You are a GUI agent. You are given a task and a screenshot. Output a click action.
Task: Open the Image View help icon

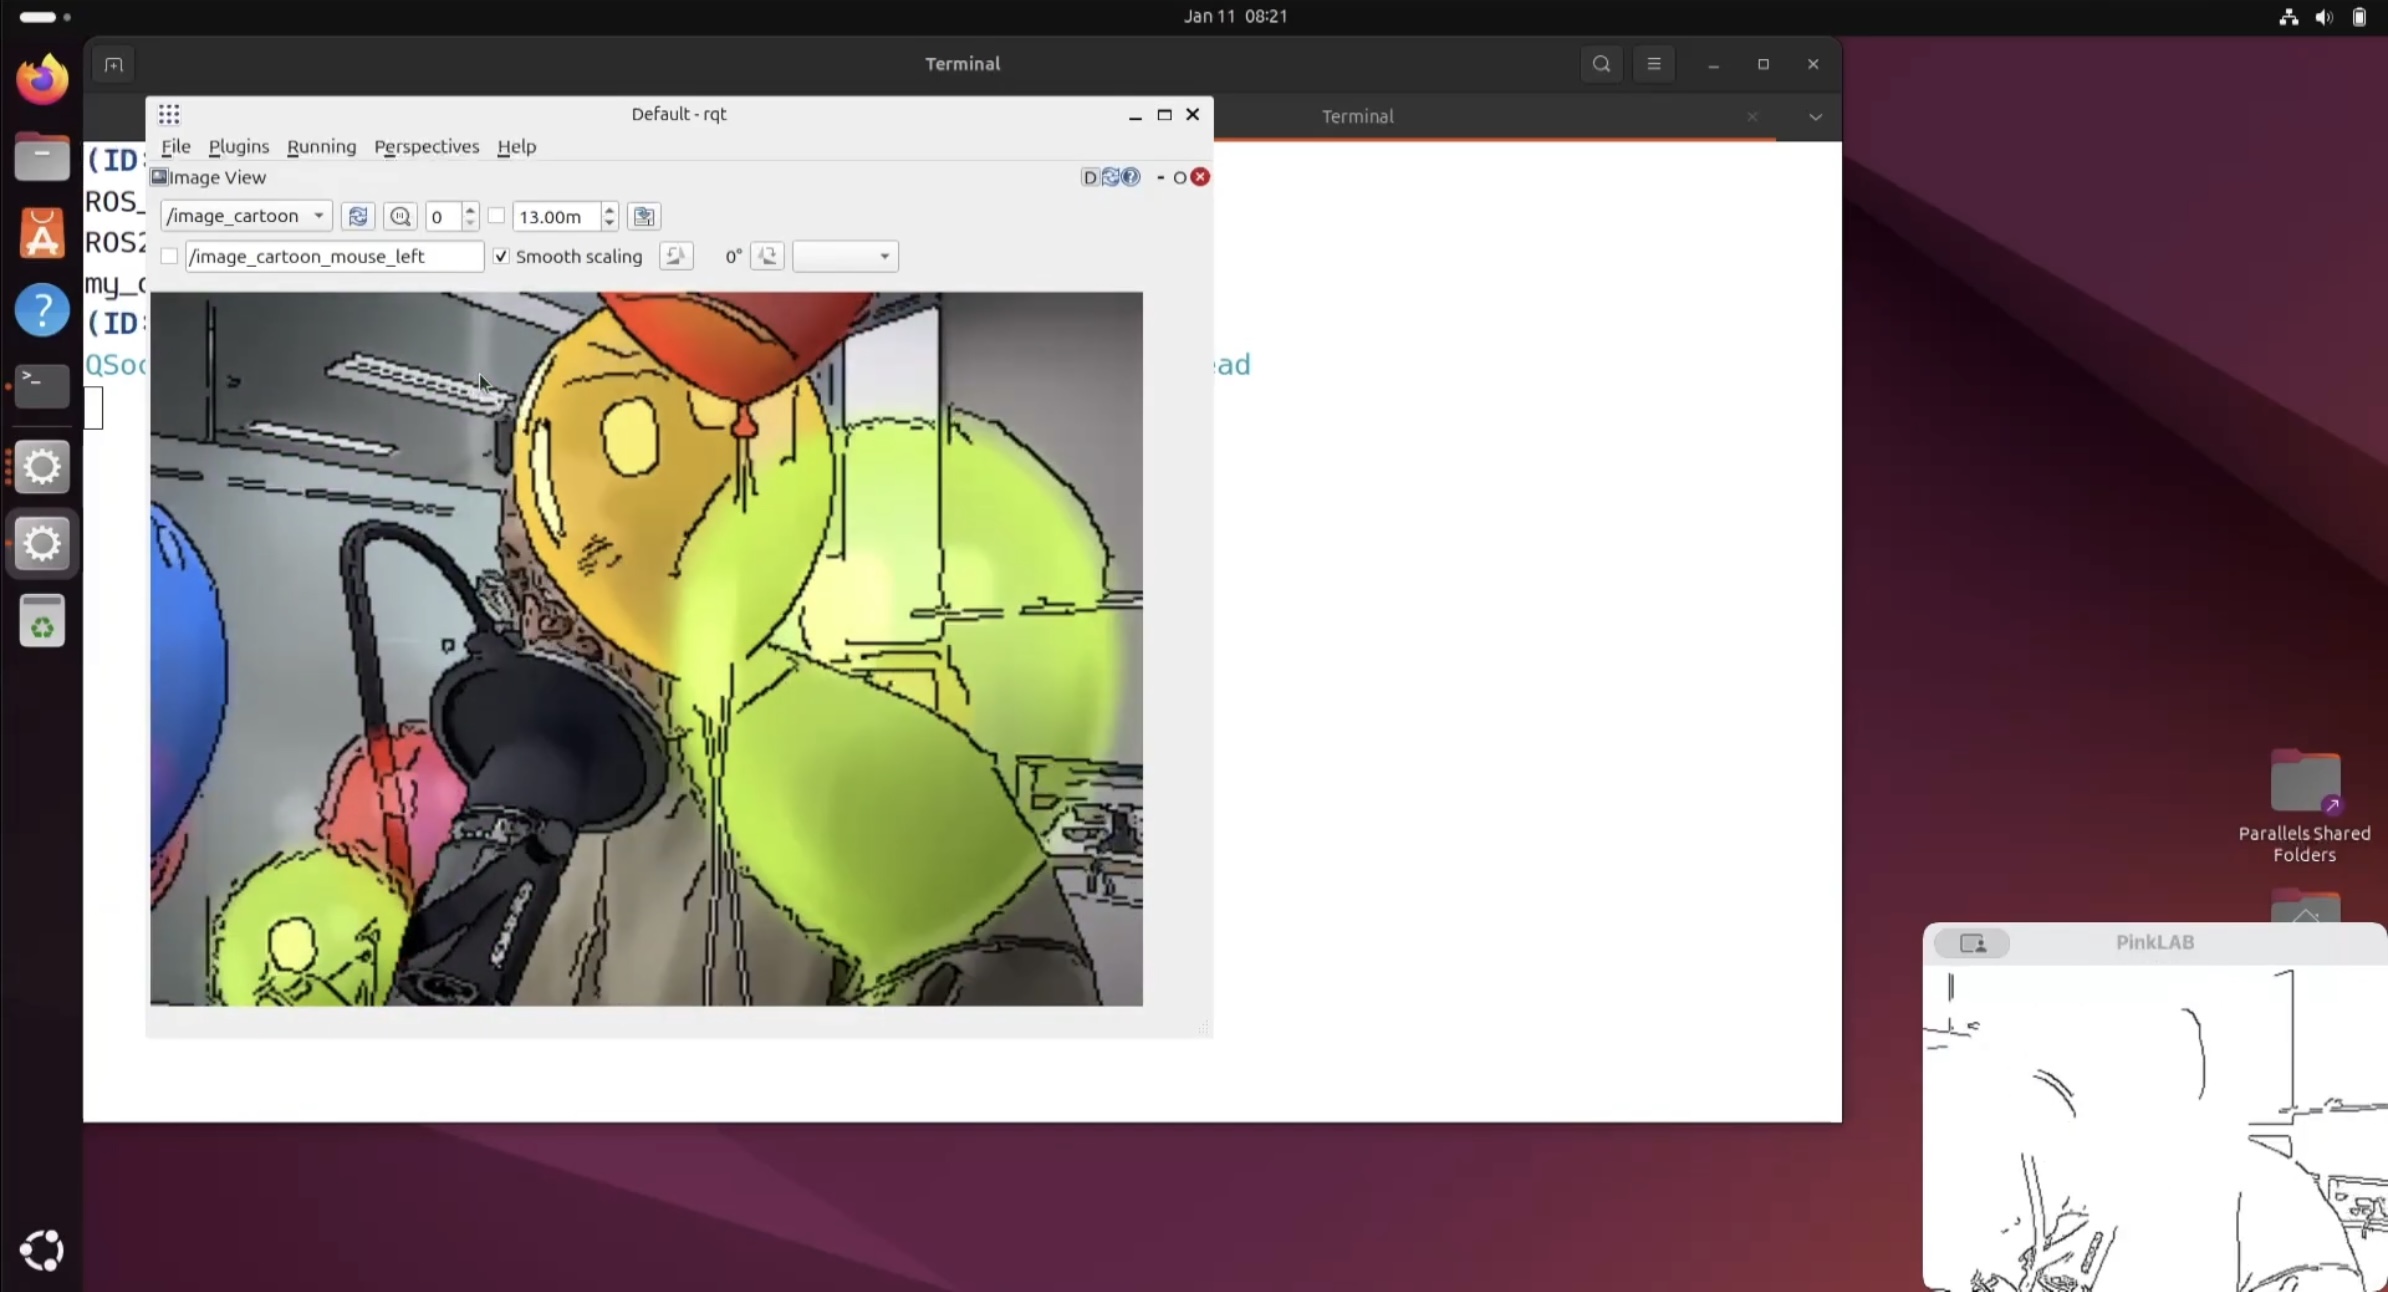click(x=1131, y=177)
